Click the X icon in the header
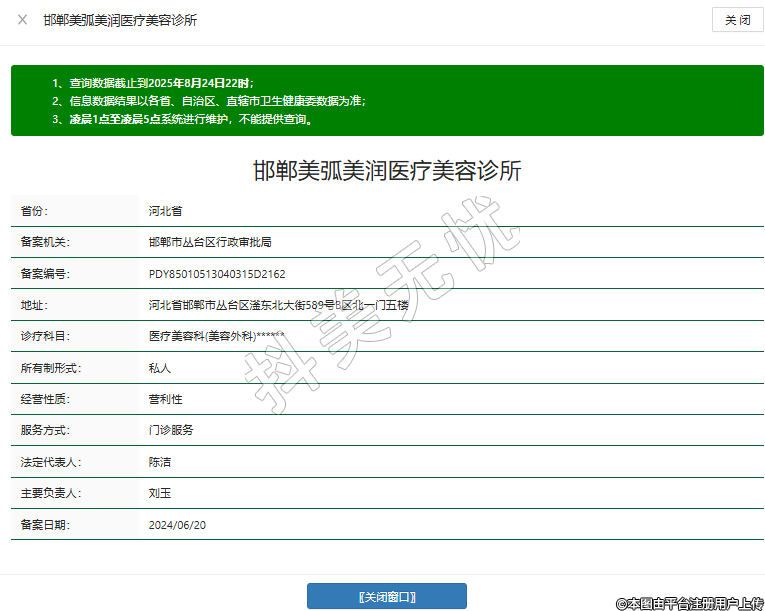Viewport: 765px width, 611px height. click(x=22, y=20)
